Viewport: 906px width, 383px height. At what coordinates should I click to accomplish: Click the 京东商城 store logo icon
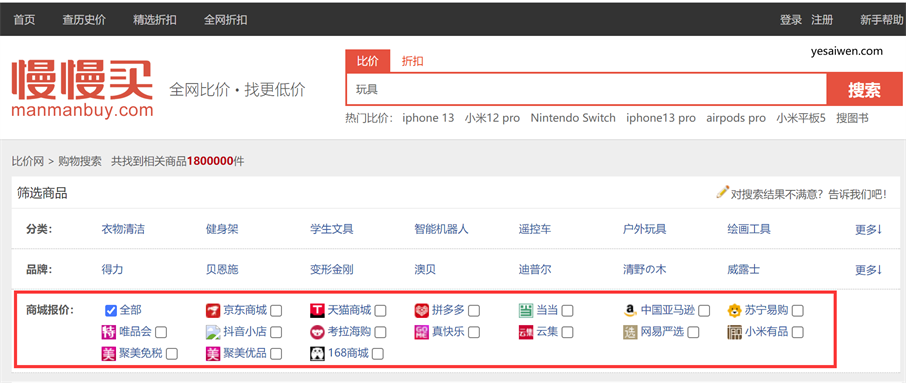tap(213, 311)
